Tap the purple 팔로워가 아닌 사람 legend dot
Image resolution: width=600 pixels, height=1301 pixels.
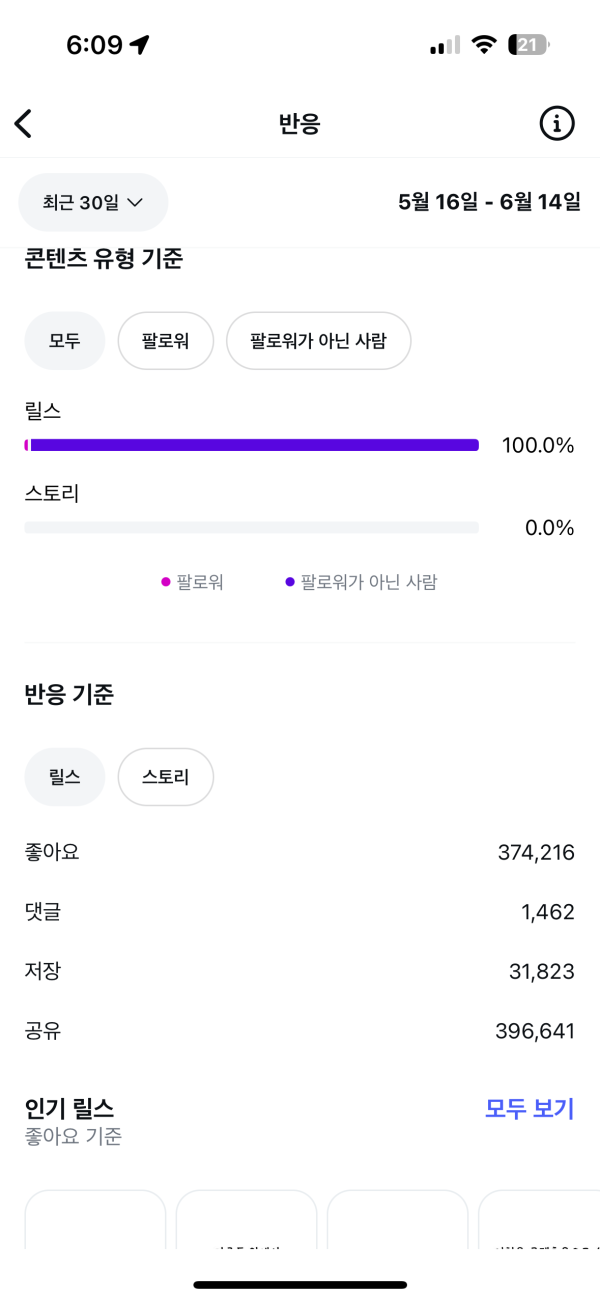(x=290, y=582)
